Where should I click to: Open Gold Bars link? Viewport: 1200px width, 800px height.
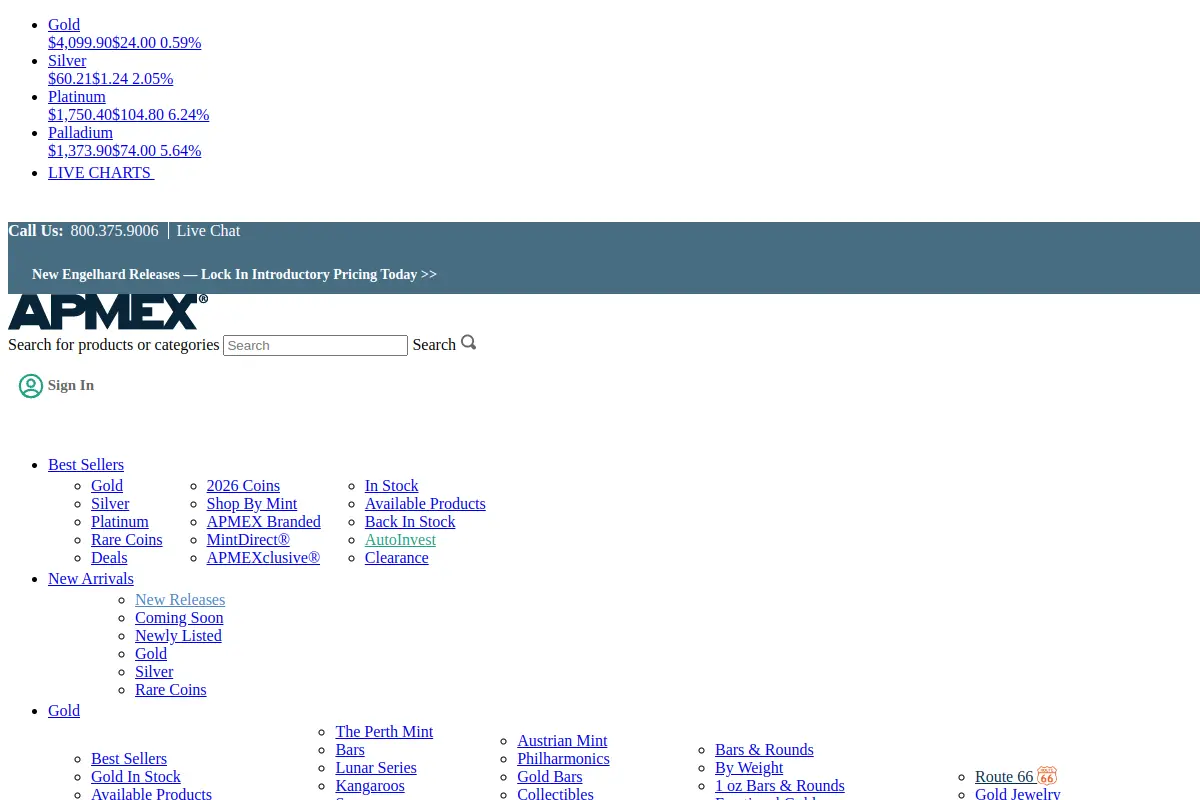click(x=550, y=777)
